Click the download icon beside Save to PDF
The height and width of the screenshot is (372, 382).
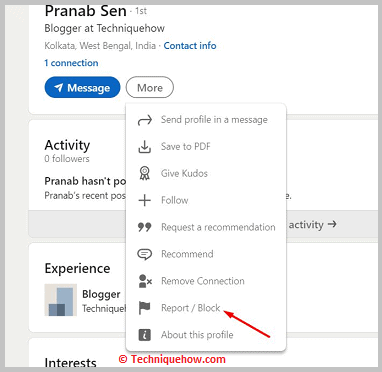tap(145, 147)
